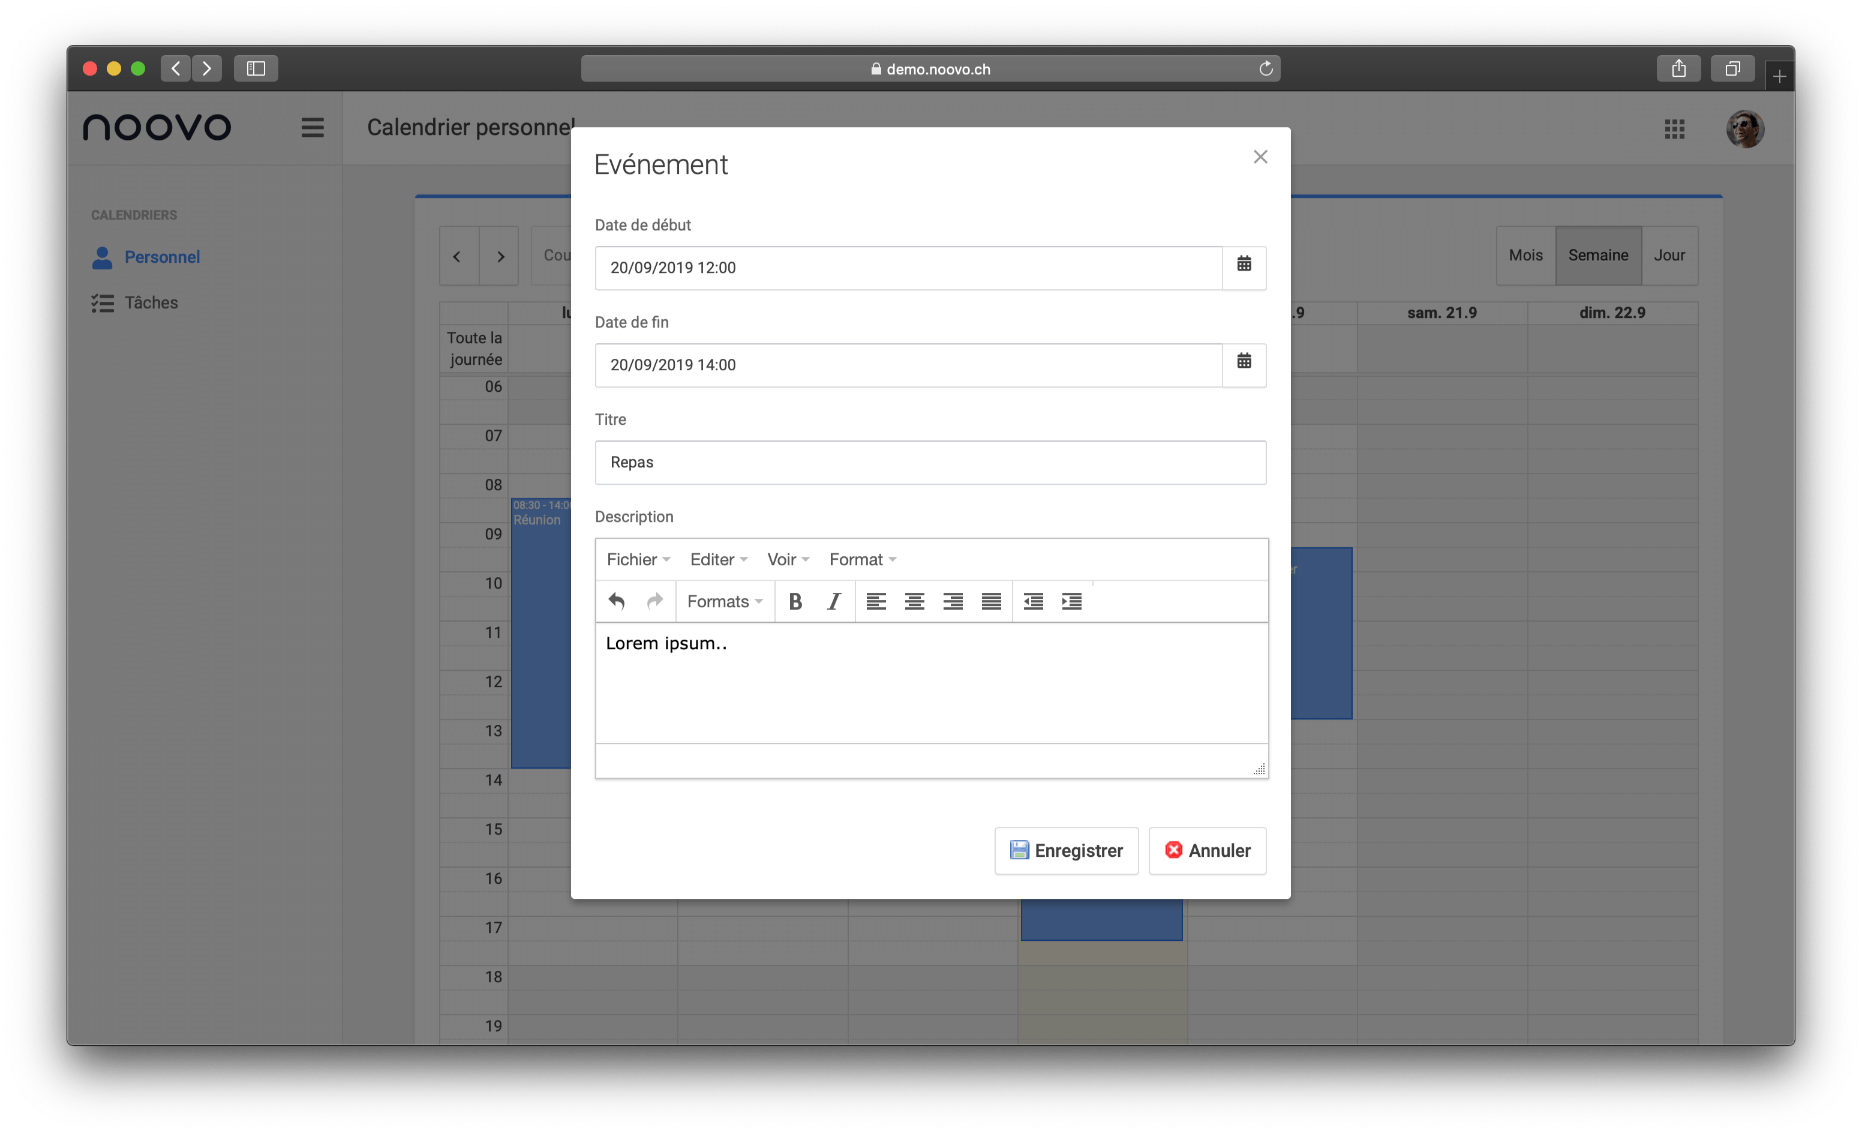Cancel event with Annuler button
The width and height of the screenshot is (1862, 1134).
1207,850
